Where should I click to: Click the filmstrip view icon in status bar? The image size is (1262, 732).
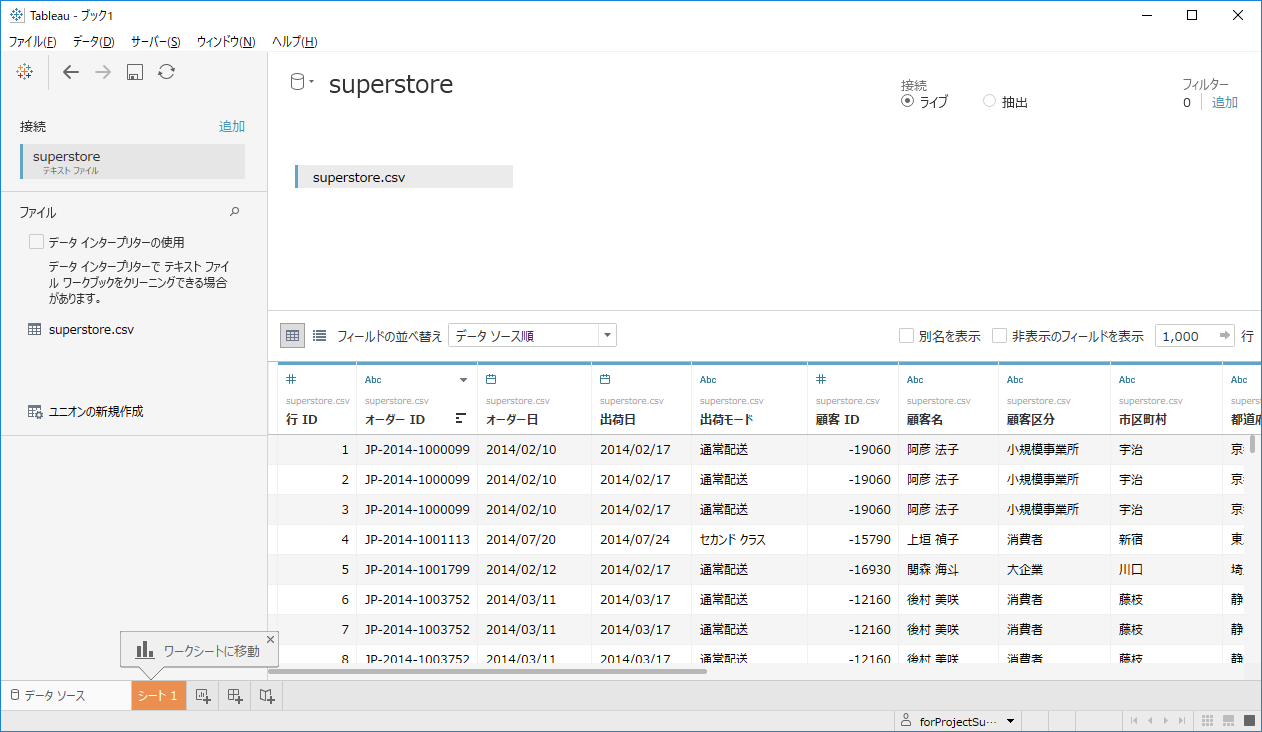point(1228,721)
